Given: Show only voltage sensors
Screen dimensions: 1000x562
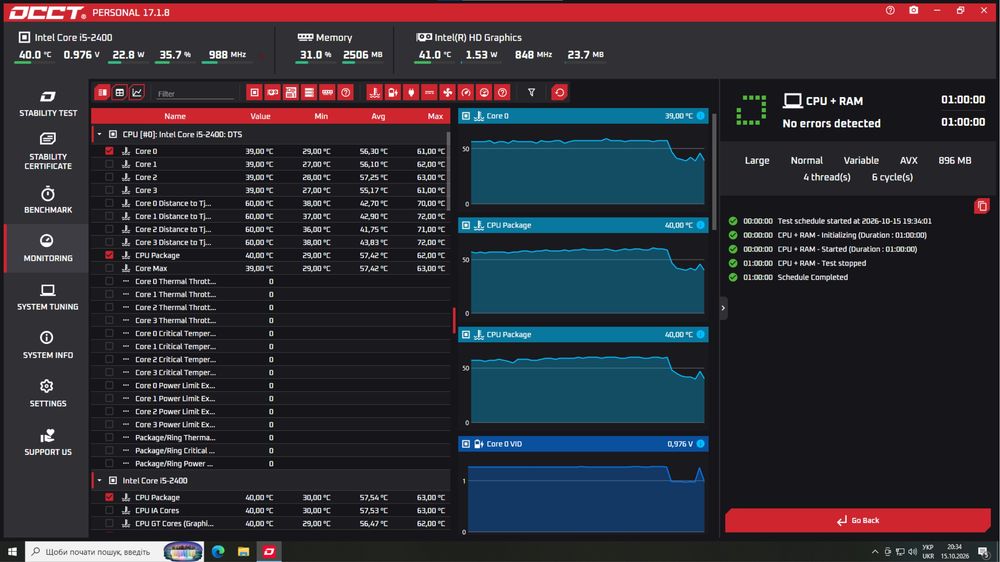Looking at the screenshot, I should coord(393,92).
